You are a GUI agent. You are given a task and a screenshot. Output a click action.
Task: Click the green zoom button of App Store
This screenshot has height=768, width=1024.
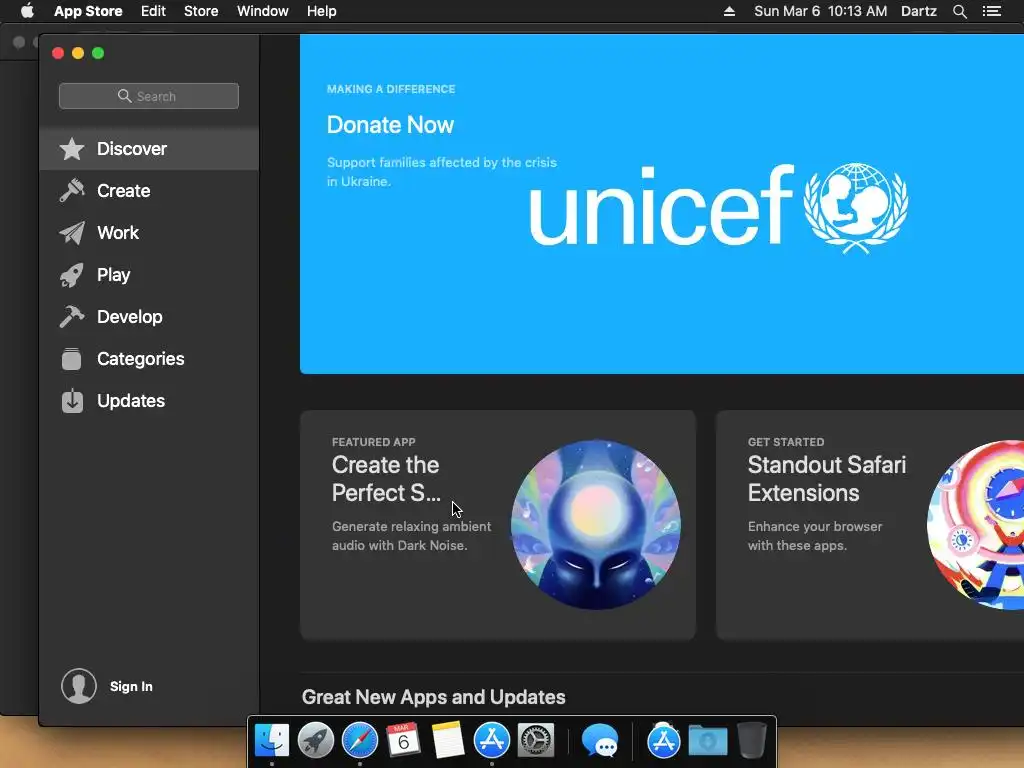(x=98, y=53)
